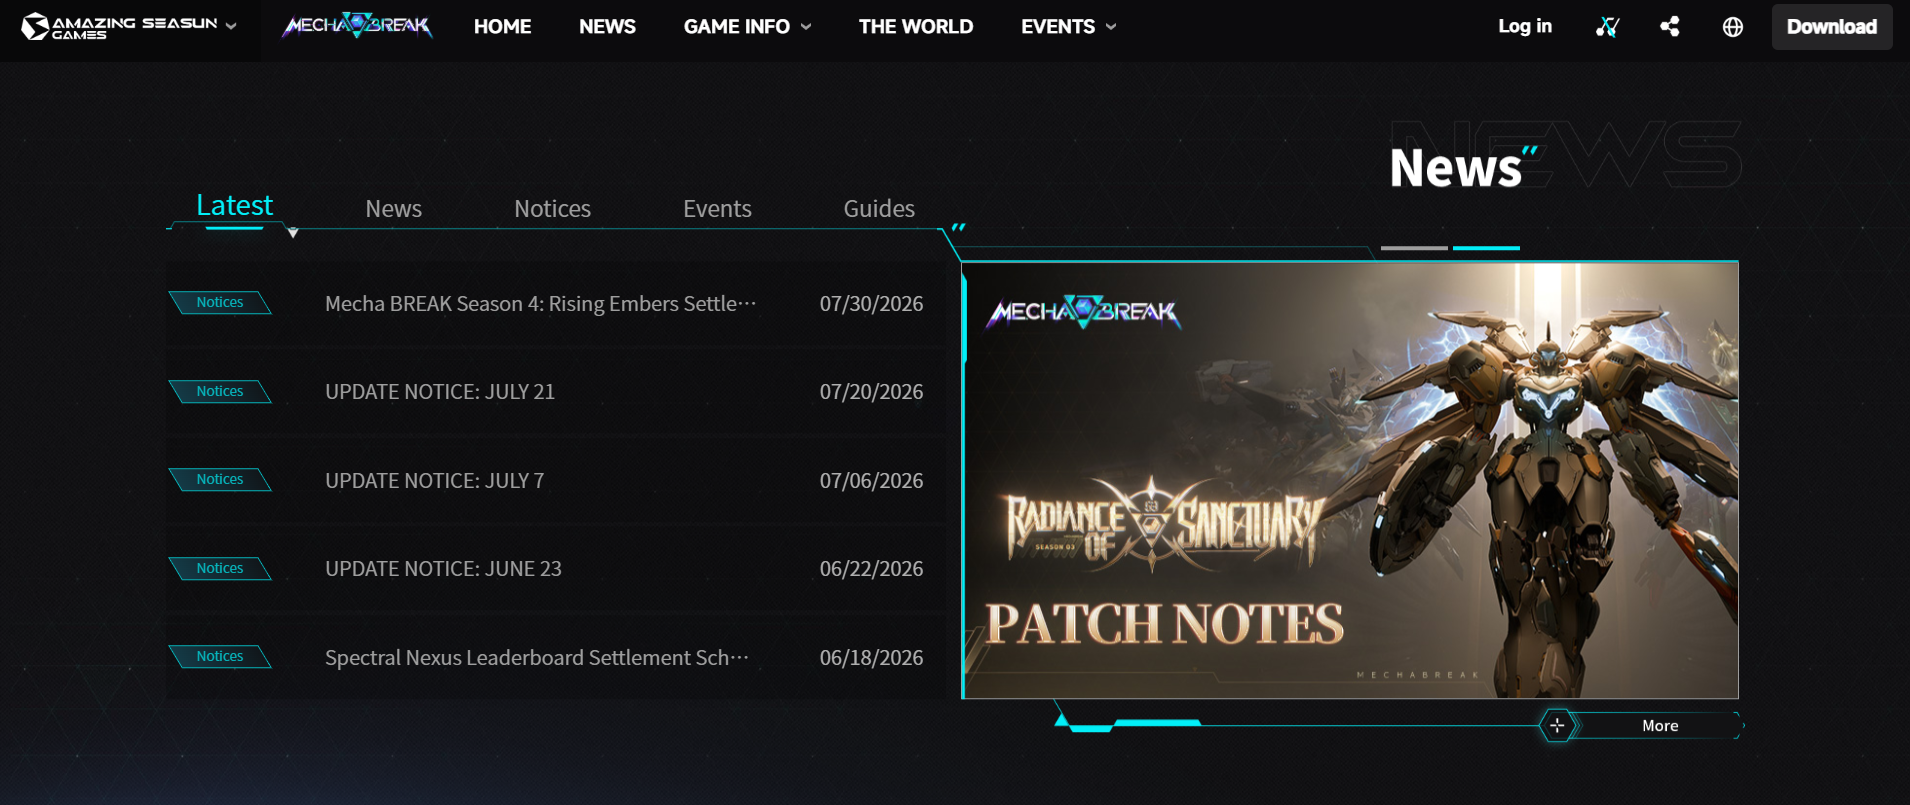Click the date 07/06/2026
This screenshot has height=805, width=1910.
coord(871,481)
